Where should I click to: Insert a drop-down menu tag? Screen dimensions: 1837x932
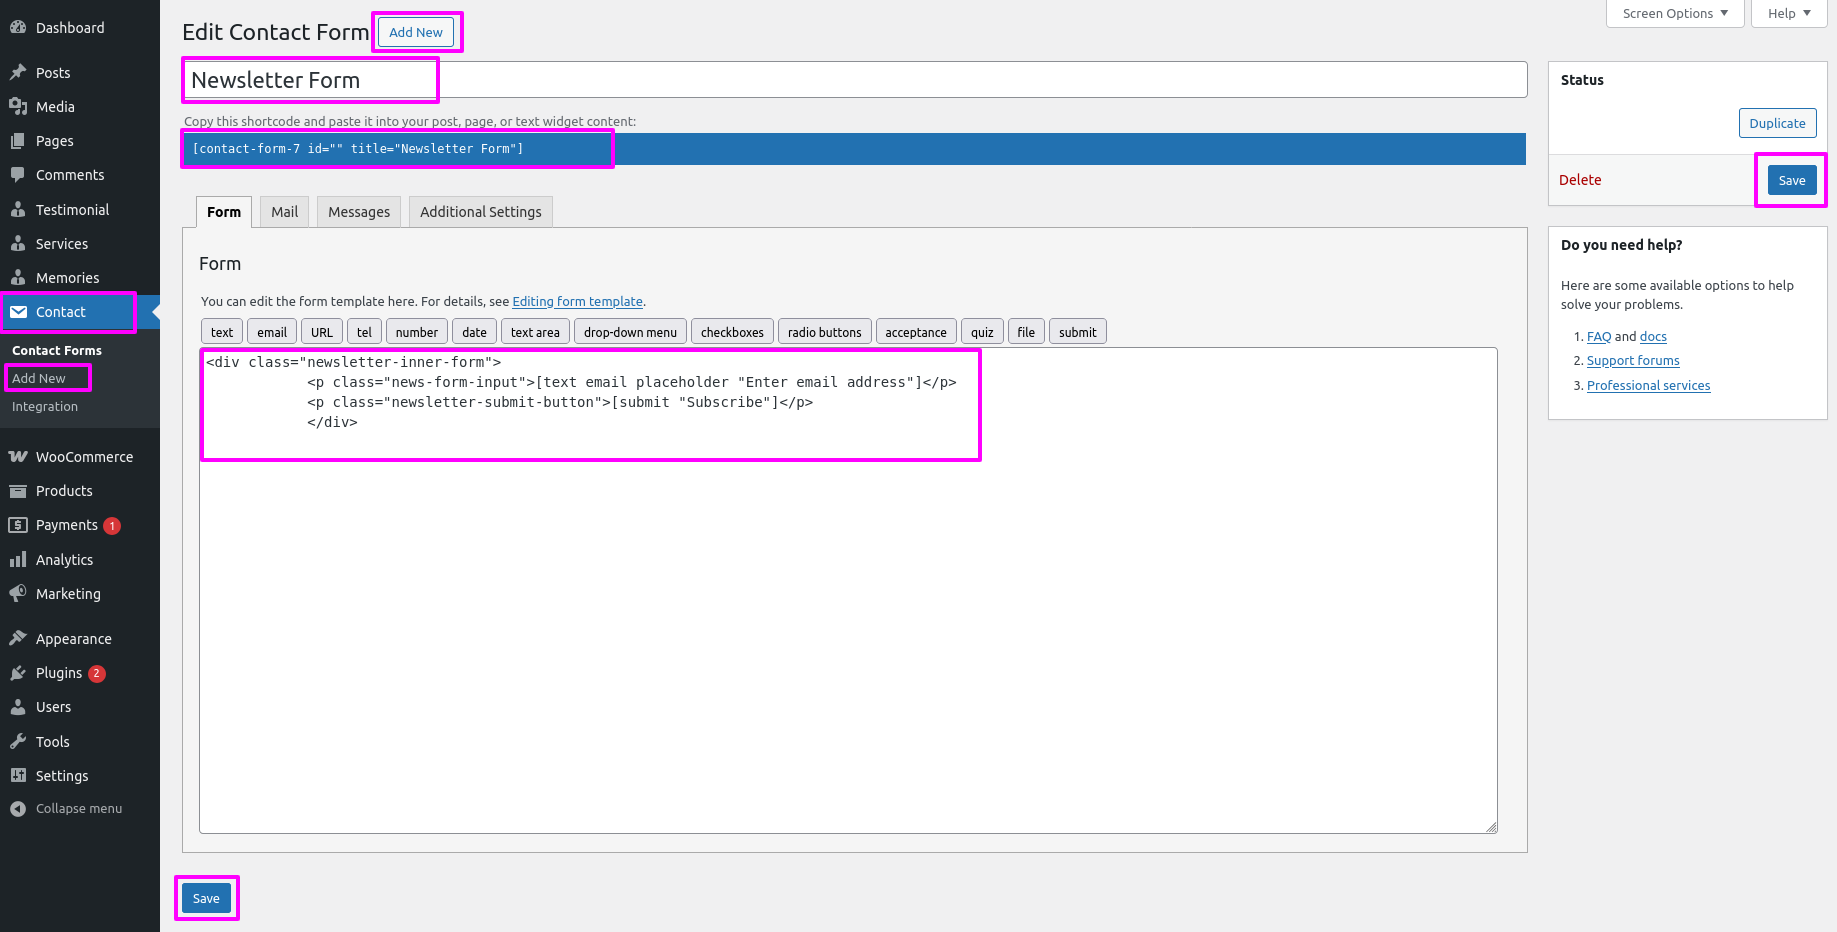pos(630,332)
